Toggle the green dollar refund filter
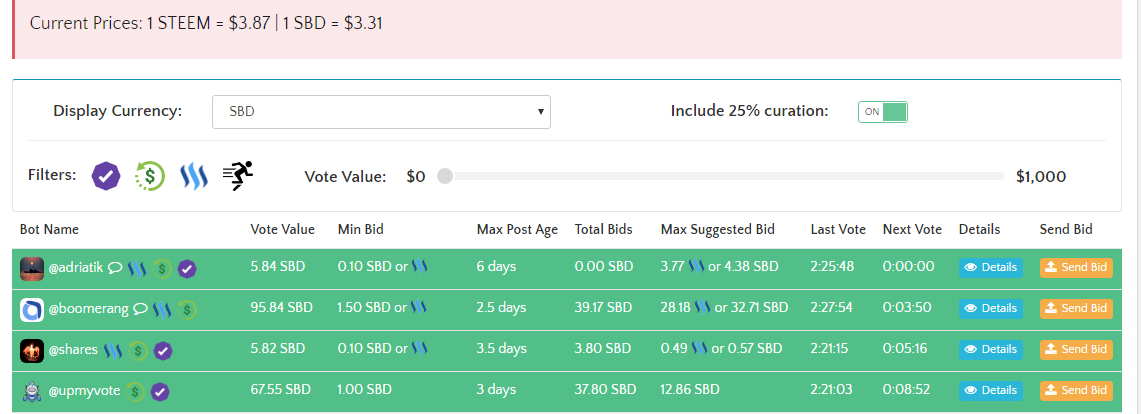1141x414 pixels. [x=150, y=176]
